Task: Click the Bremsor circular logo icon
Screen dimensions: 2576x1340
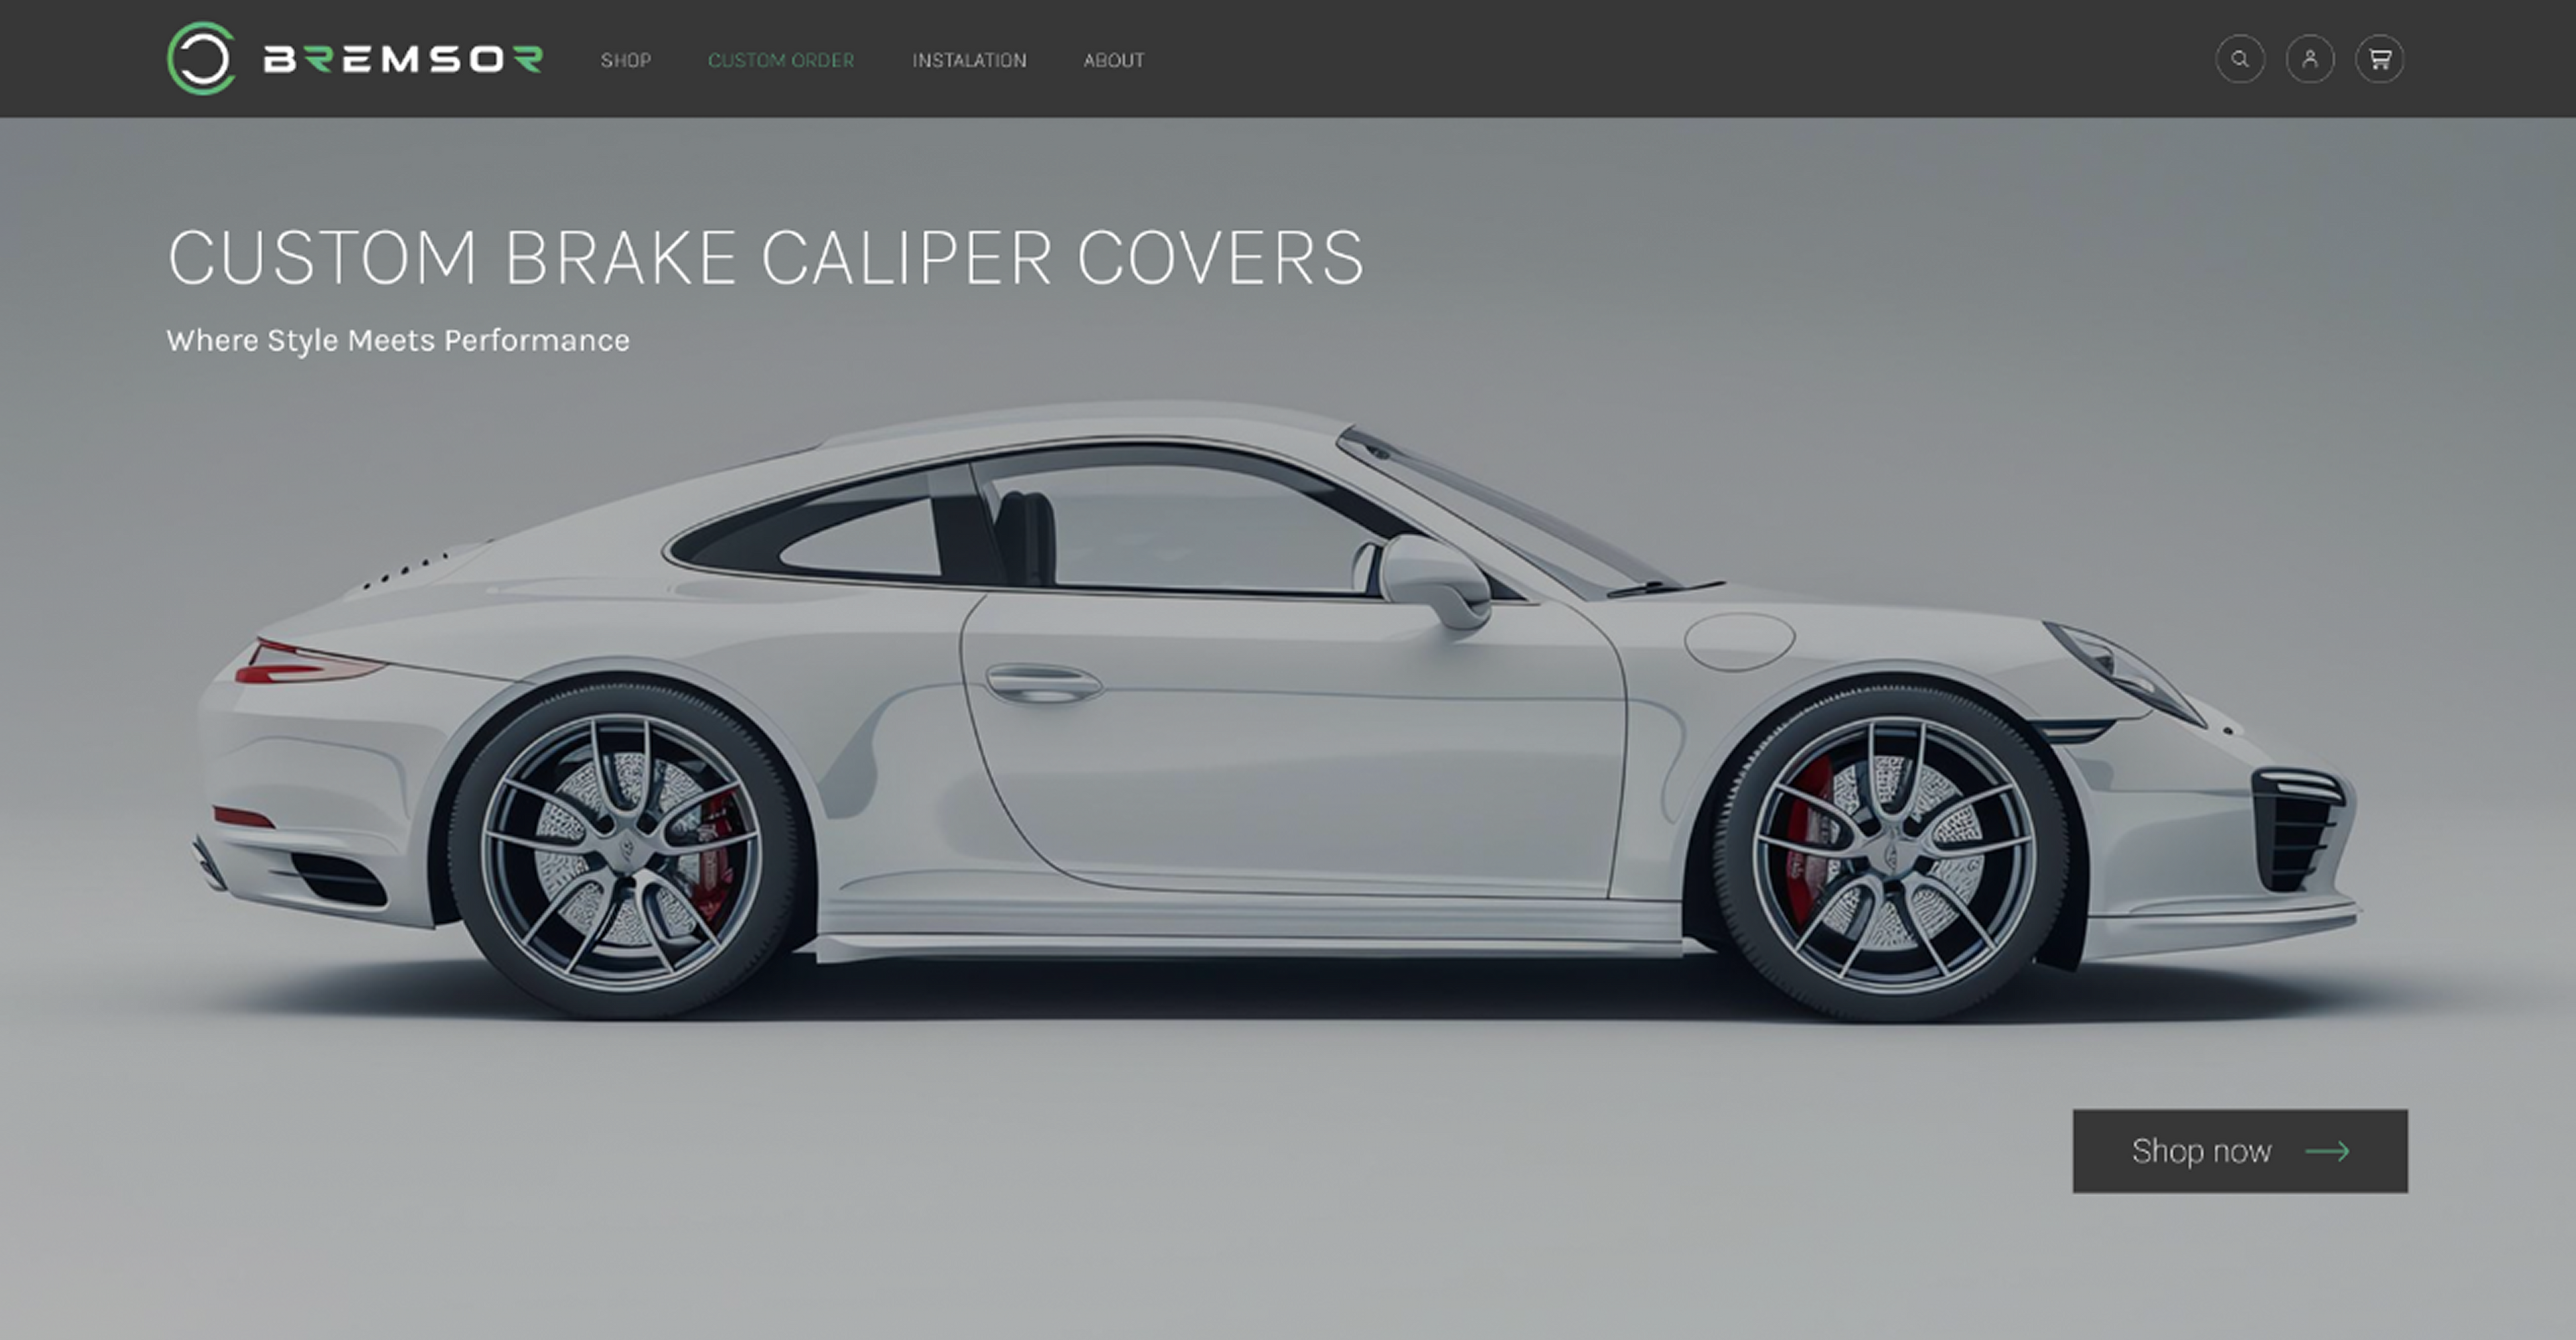Action: (x=201, y=58)
